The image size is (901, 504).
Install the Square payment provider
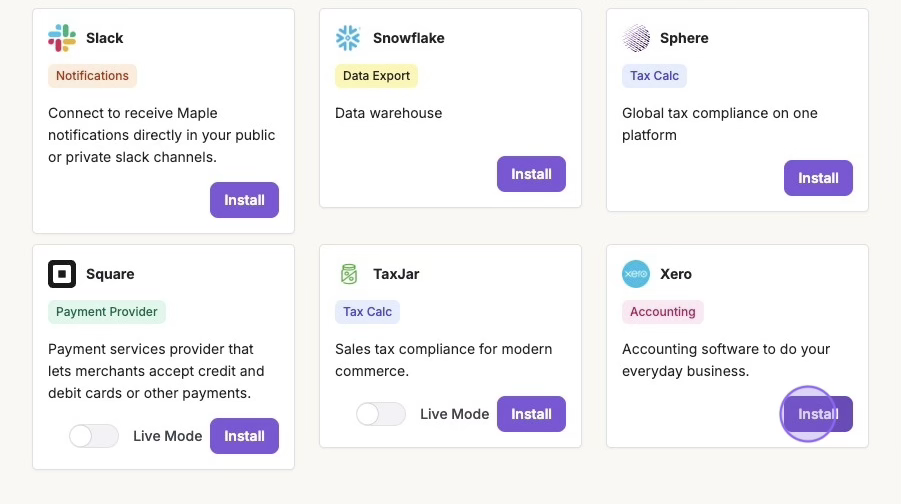click(x=244, y=436)
